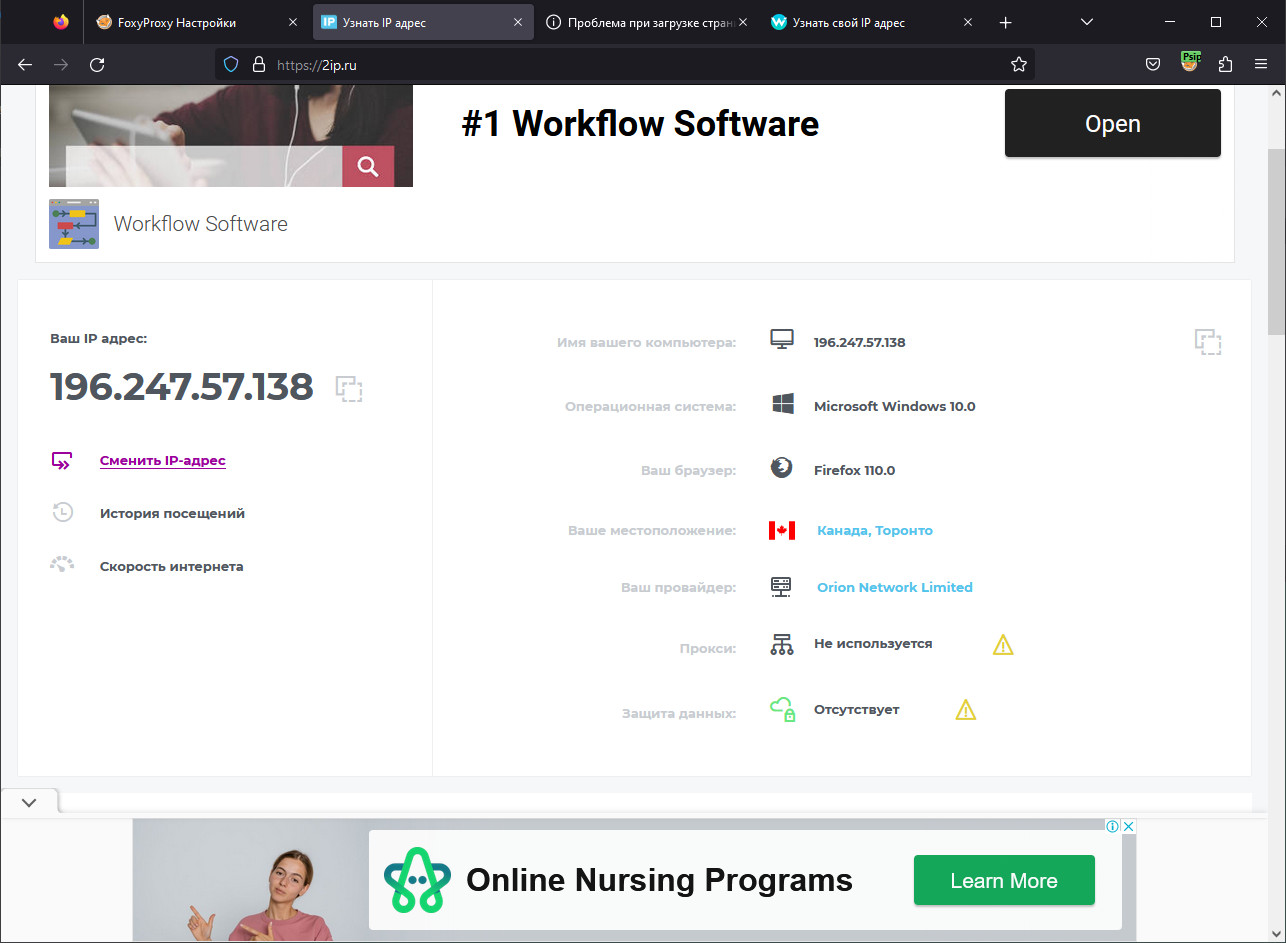Viewport: 1286px width, 943px height.
Task: Click the Windows logo icon
Action: (x=782, y=405)
